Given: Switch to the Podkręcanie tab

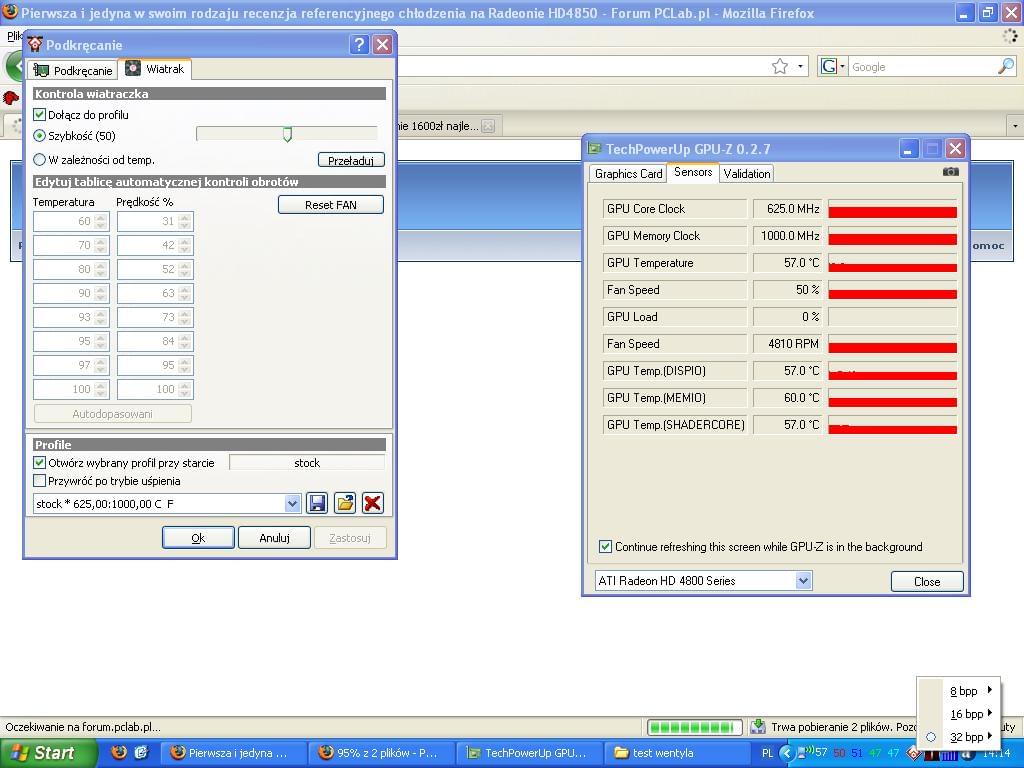Looking at the screenshot, I should (73, 70).
